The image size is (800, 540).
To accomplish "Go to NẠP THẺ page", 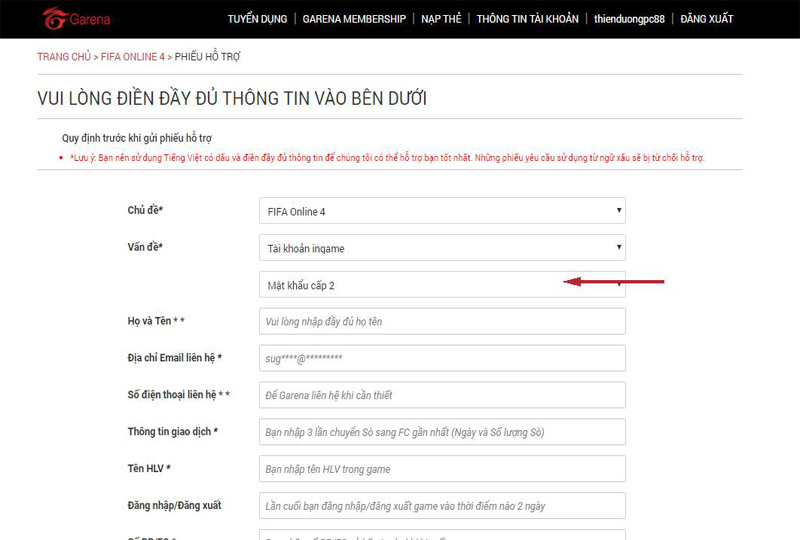I will point(441,19).
